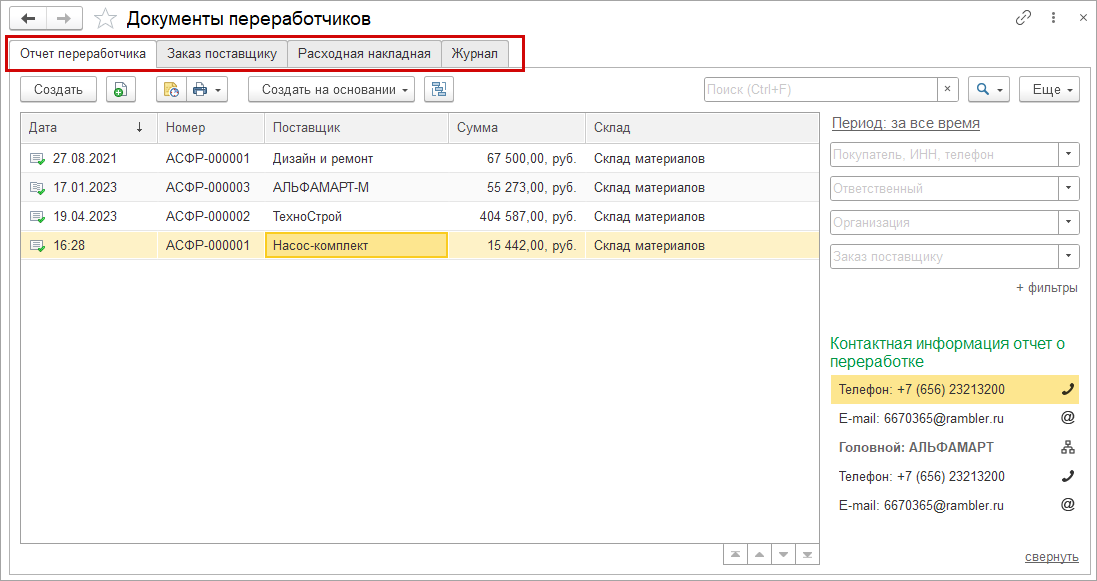
Task: Click the amount 67 500,00, руб.
Action: click(x=532, y=159)
